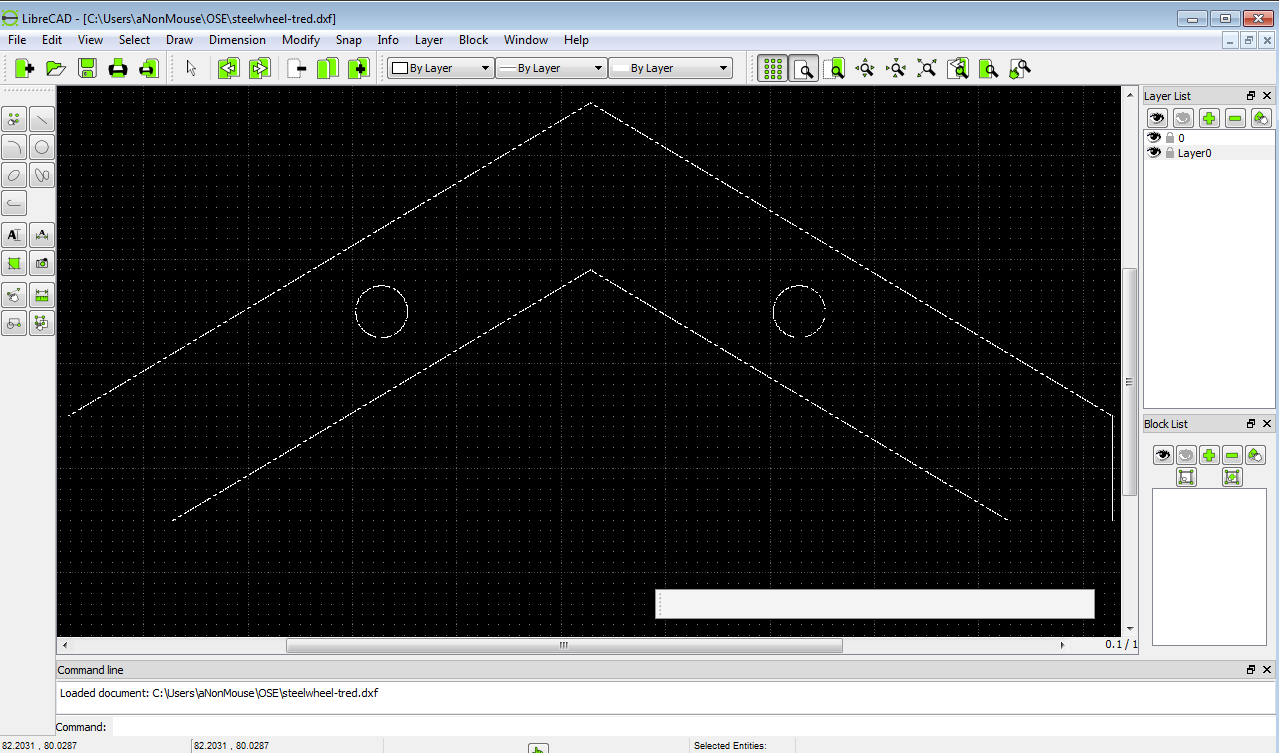The width and height of the screenshot is (1279, 753).
Task: Select the Arc tool in the left toolbox
Action: pos(14,147)
